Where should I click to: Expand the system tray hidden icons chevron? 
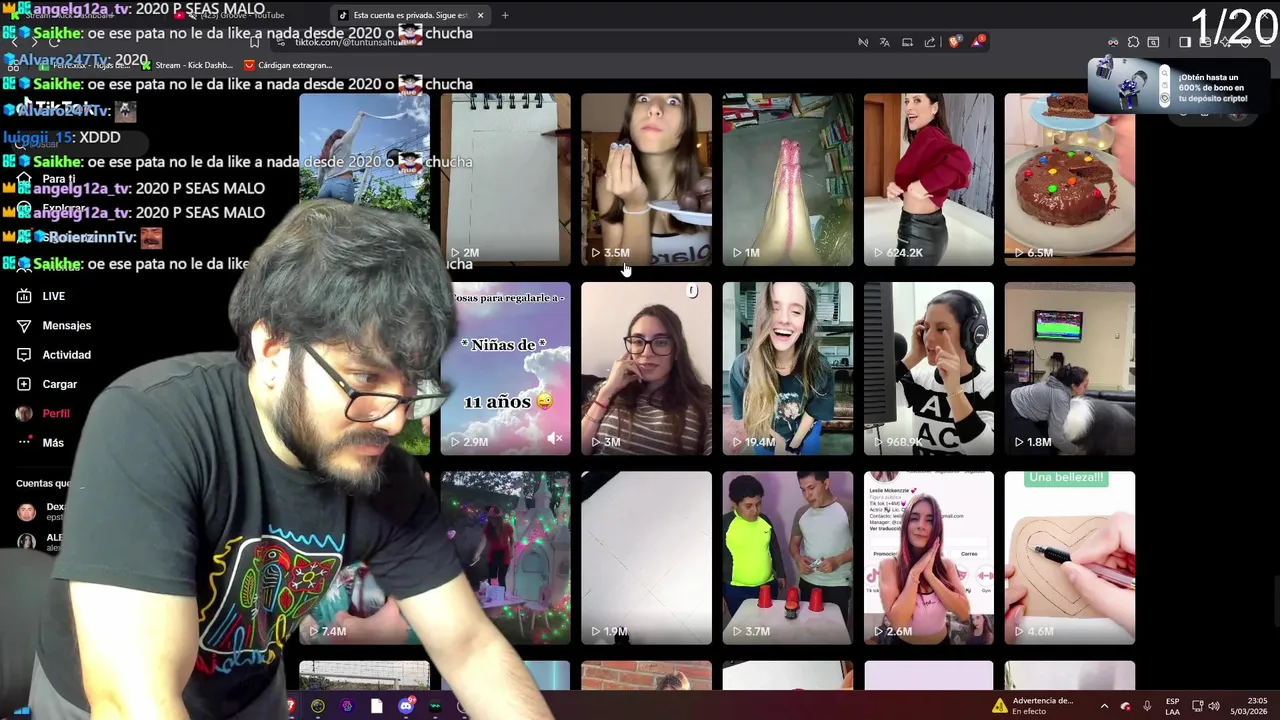point(1104,706)
